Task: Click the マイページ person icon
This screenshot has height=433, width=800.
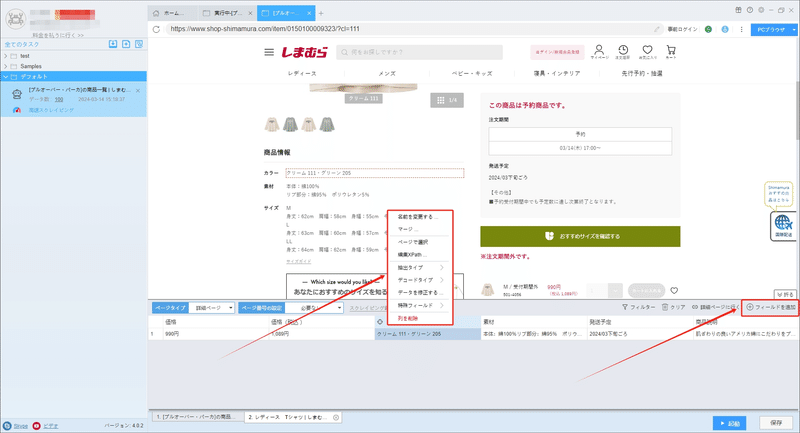Action: (x=599, y=52)
